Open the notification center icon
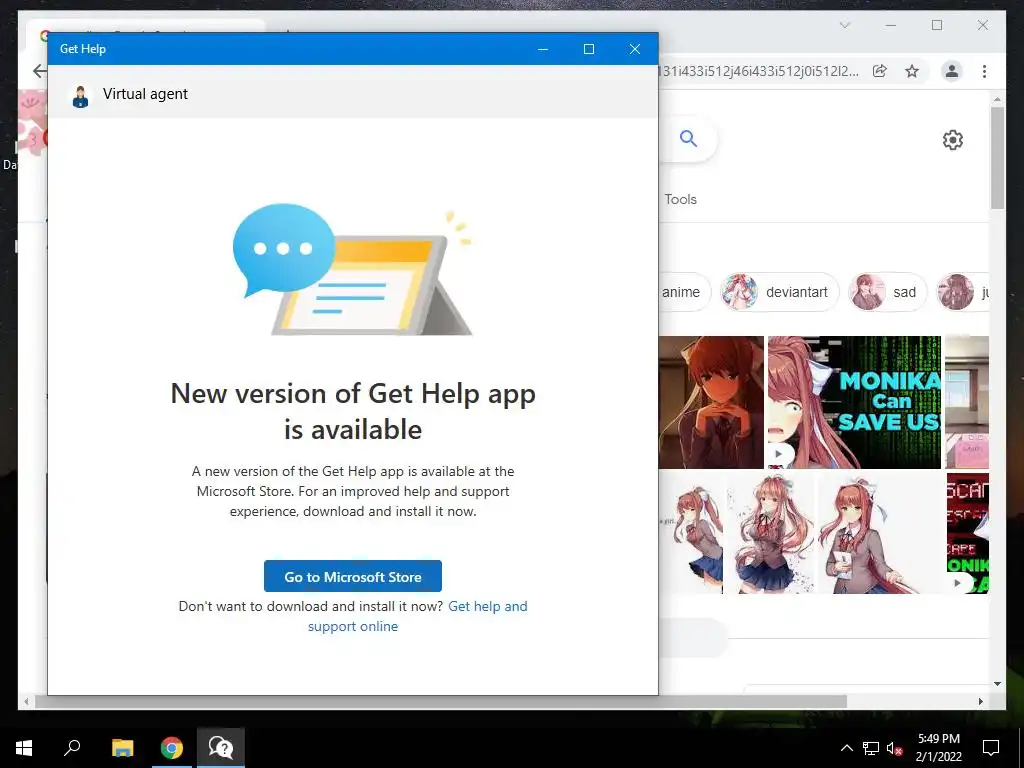The width and height of the screenshot is (1024, 768). tap(991, 748)
